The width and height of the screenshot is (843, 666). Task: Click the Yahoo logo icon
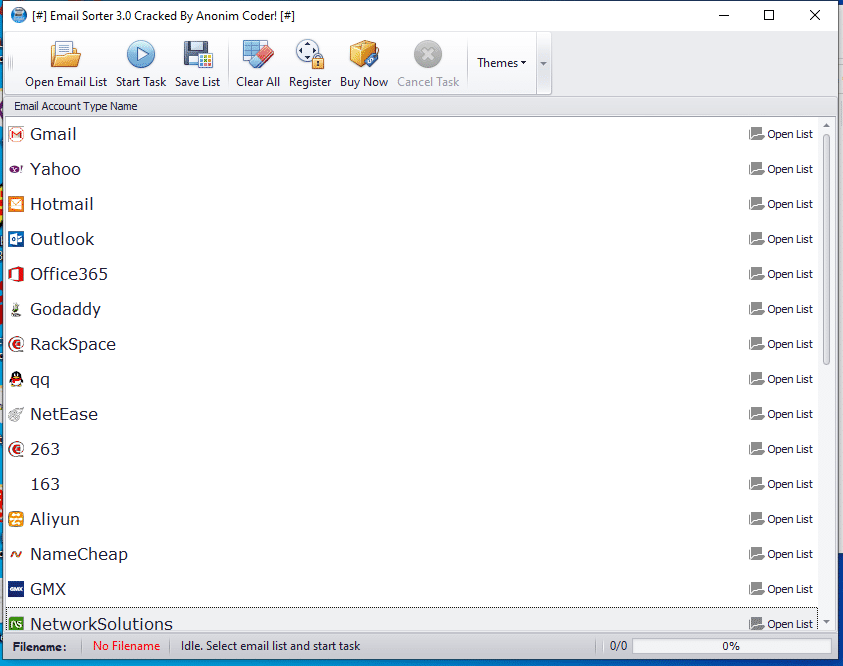tap(16, 169)
